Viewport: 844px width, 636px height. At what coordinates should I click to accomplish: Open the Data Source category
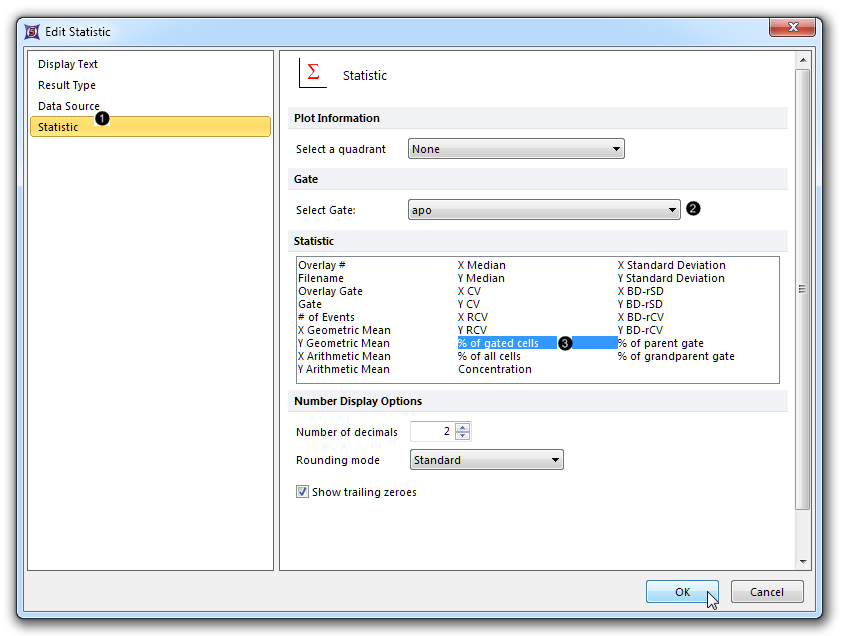tap(69, 106)
